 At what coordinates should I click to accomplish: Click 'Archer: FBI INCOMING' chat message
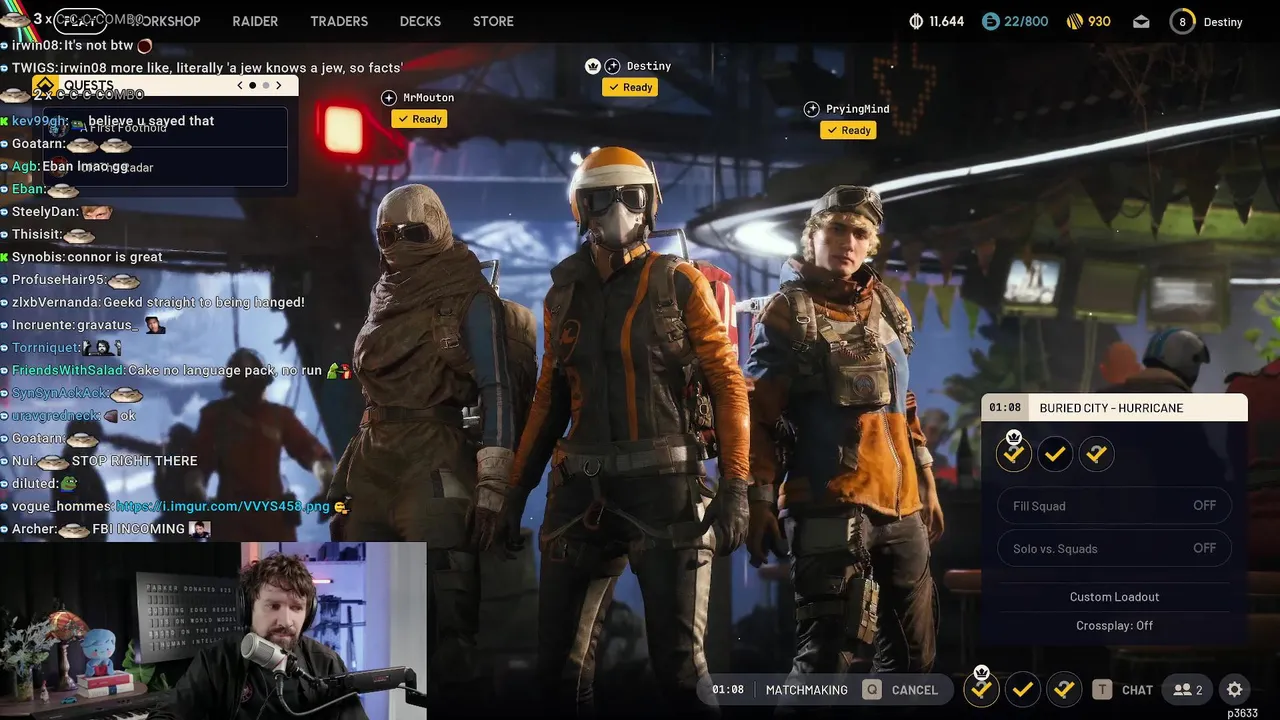coord(106,529)
